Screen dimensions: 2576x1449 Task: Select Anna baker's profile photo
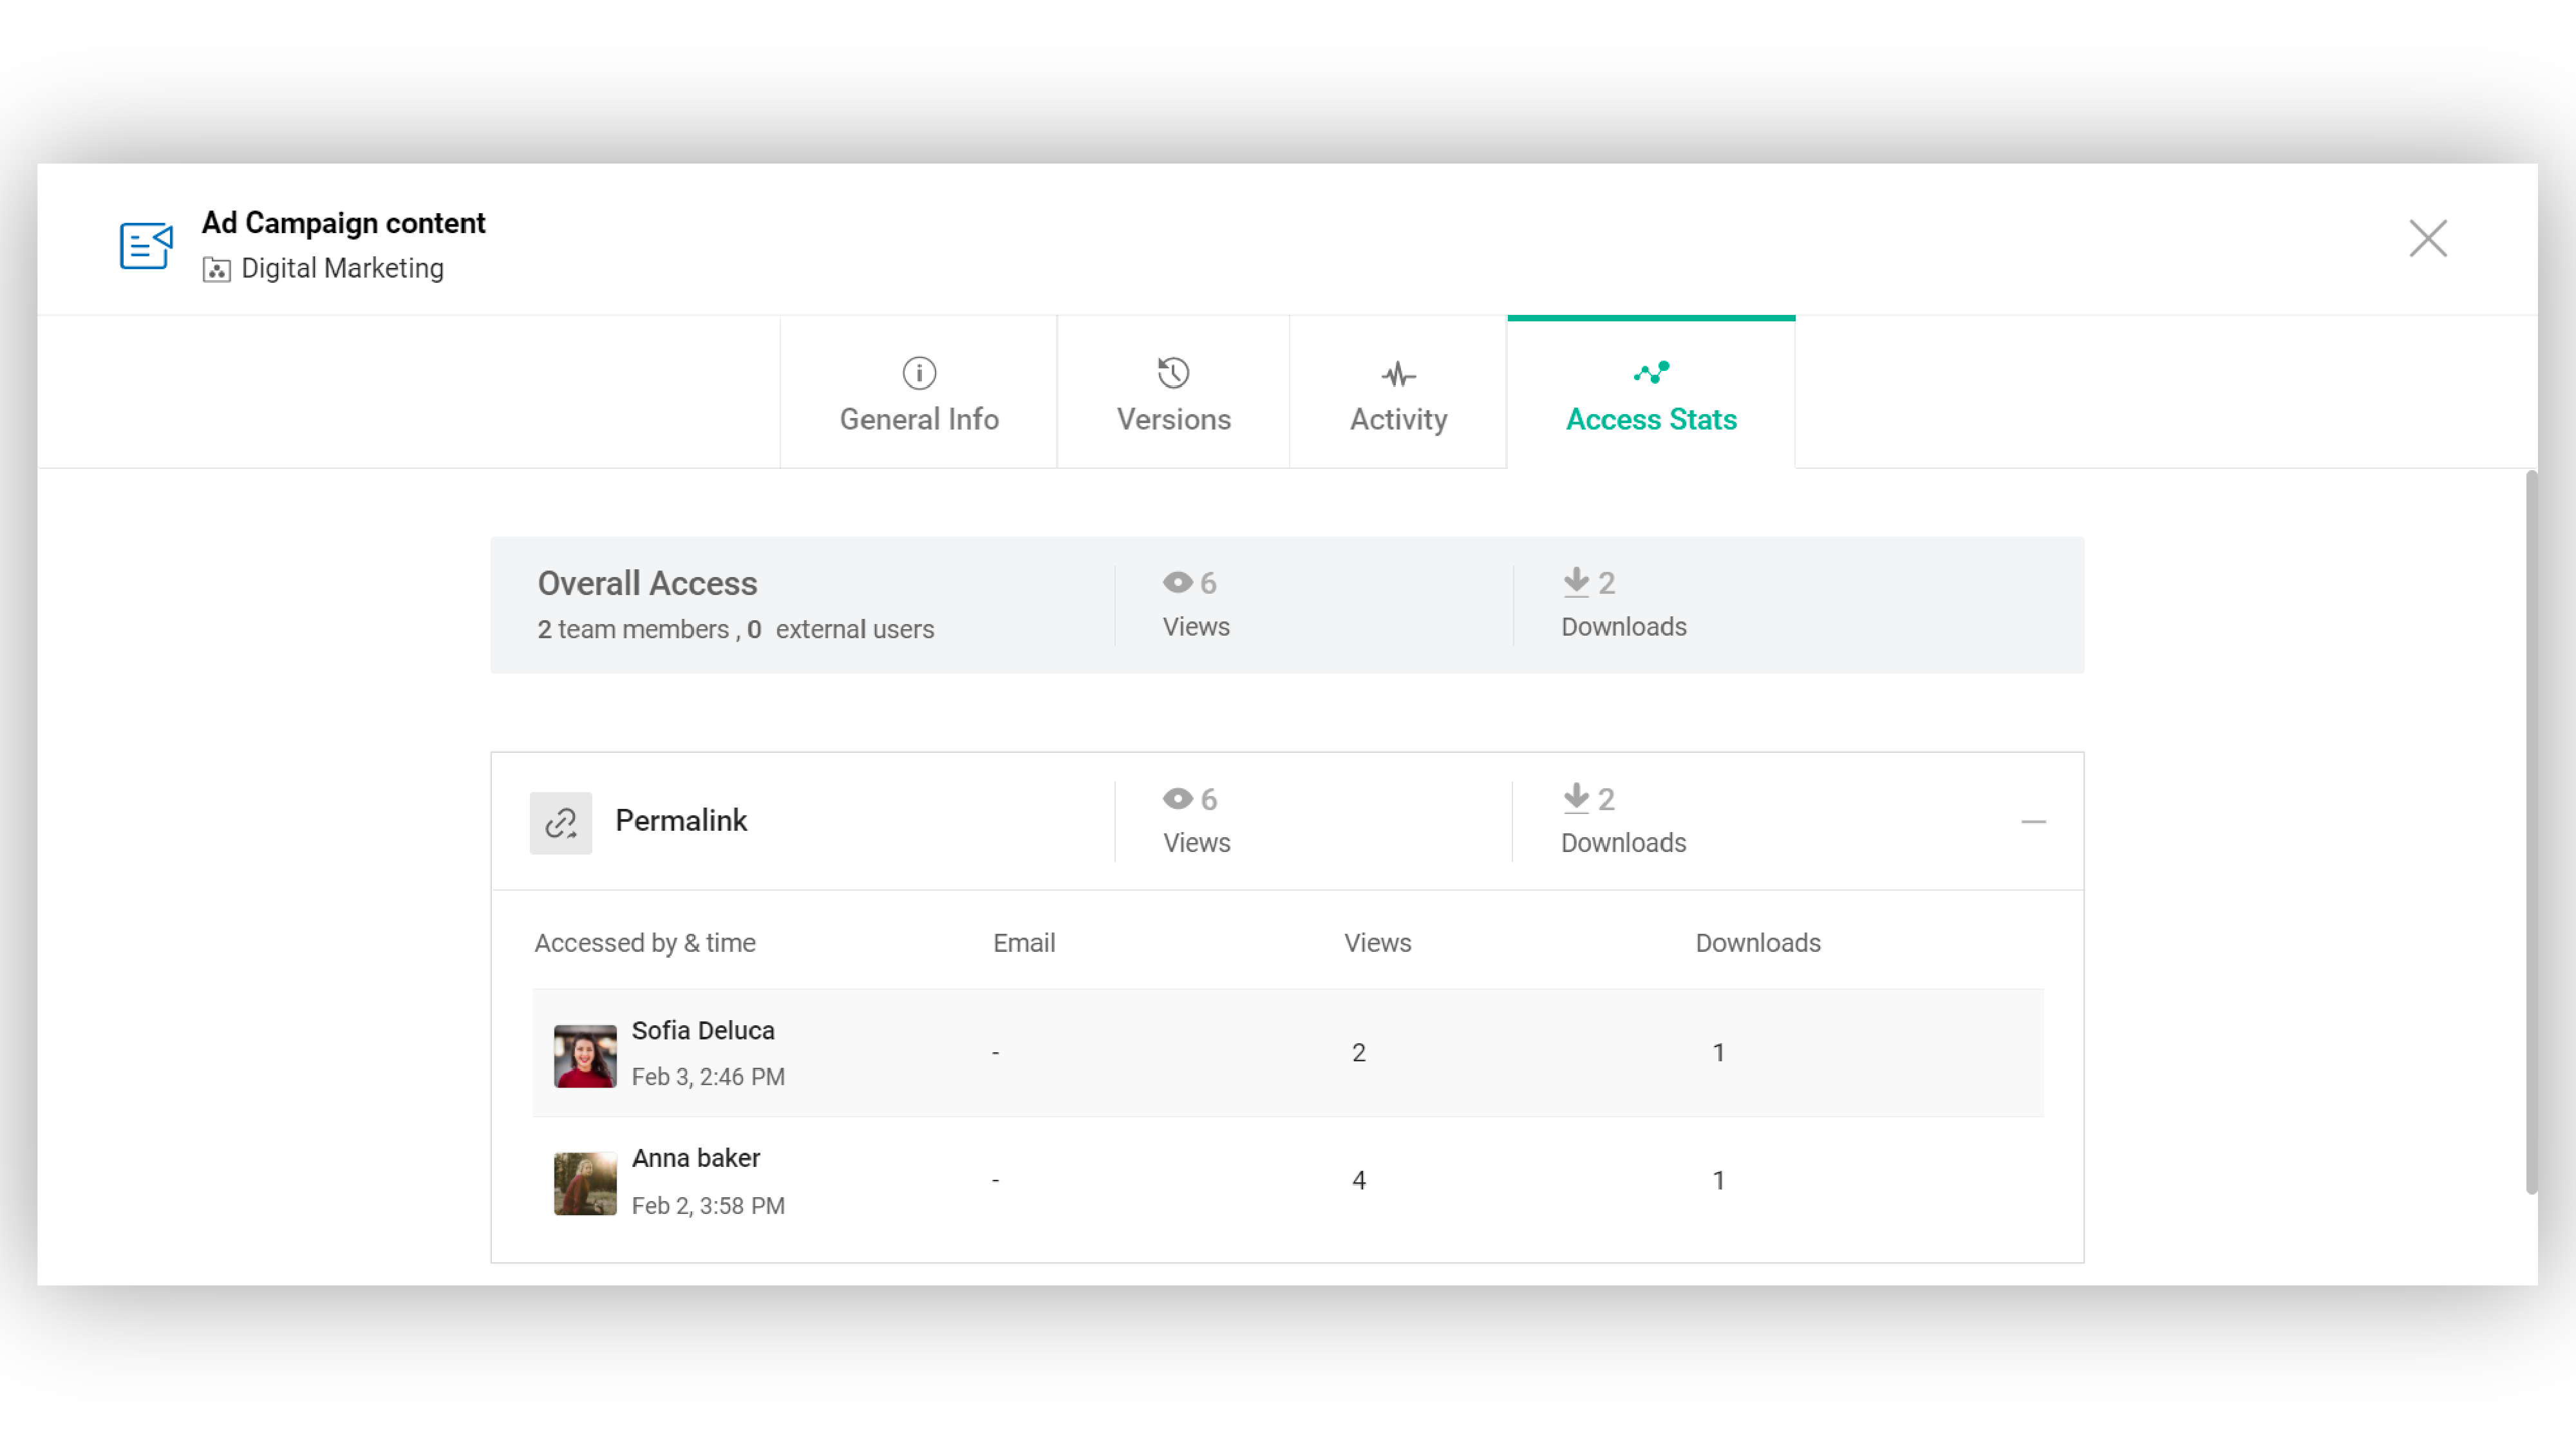point(585,1183)
